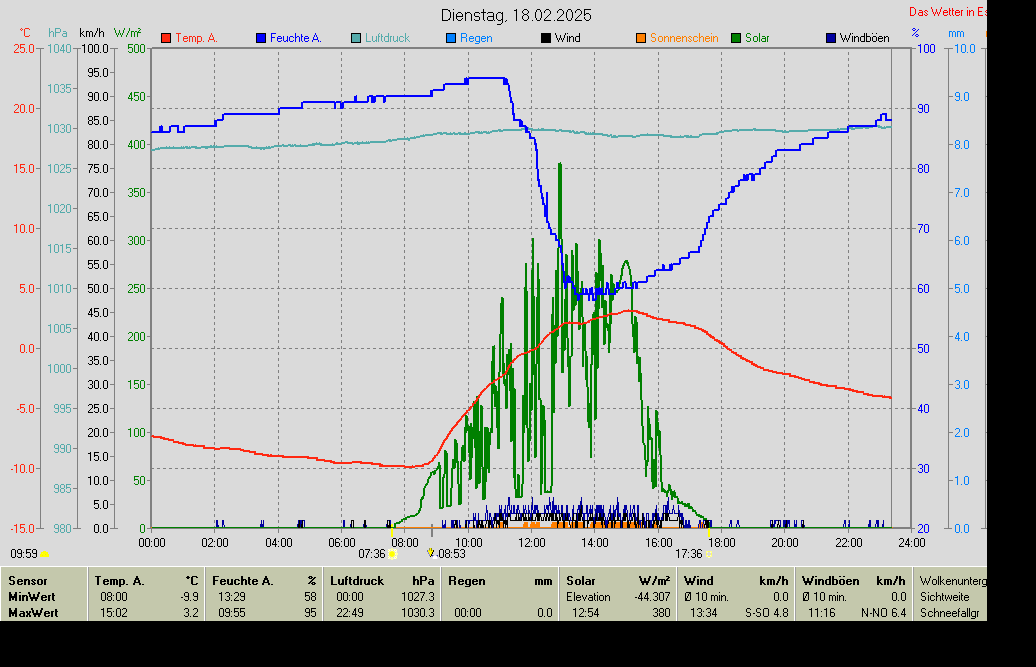
Task: Click the yellow marker next to 09:59
Action: coord(44,553)
